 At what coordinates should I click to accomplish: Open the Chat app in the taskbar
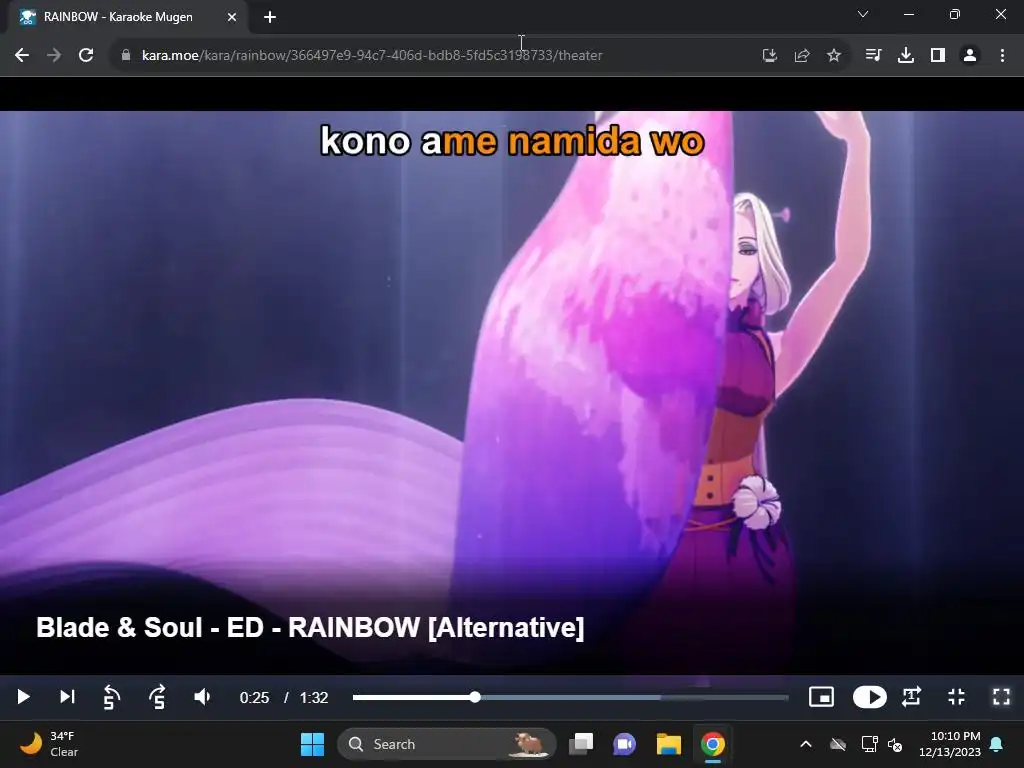tap(624, 744)
